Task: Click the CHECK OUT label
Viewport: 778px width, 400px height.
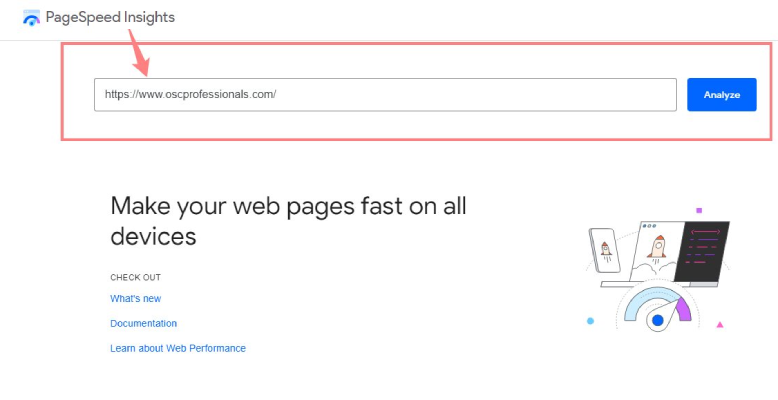Action: pyautogui.click(x=135, y=277)
